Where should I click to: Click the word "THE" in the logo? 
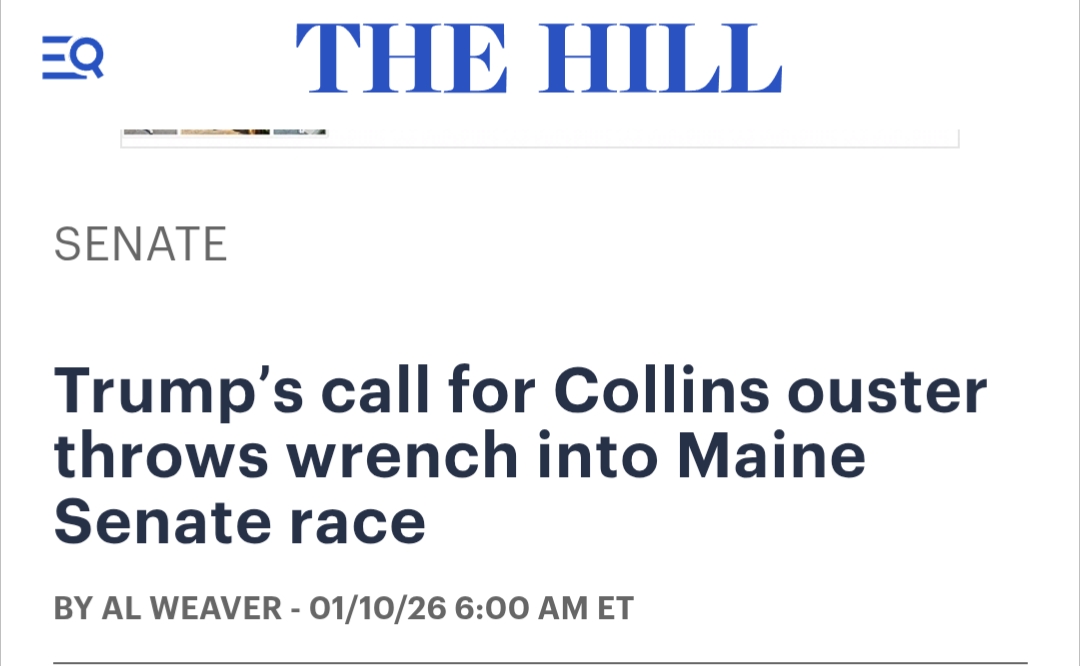click(401, 58)
